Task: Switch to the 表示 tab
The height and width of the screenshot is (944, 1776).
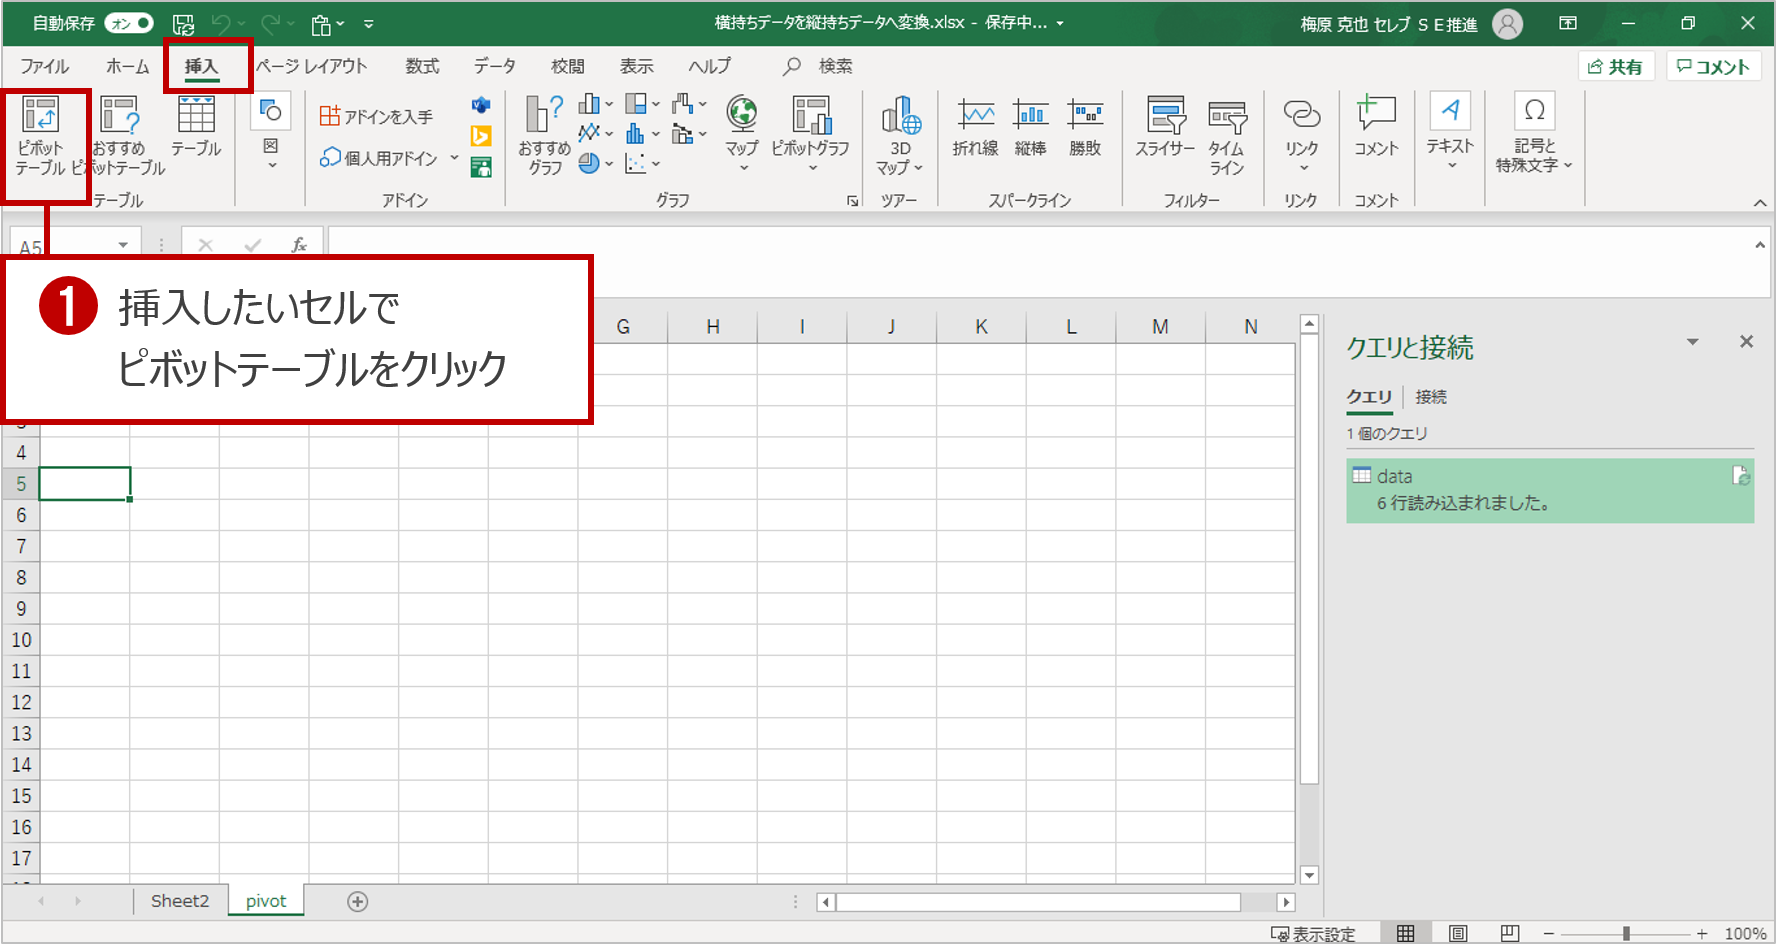Action: pyautogui.click(x=636, y=66)
